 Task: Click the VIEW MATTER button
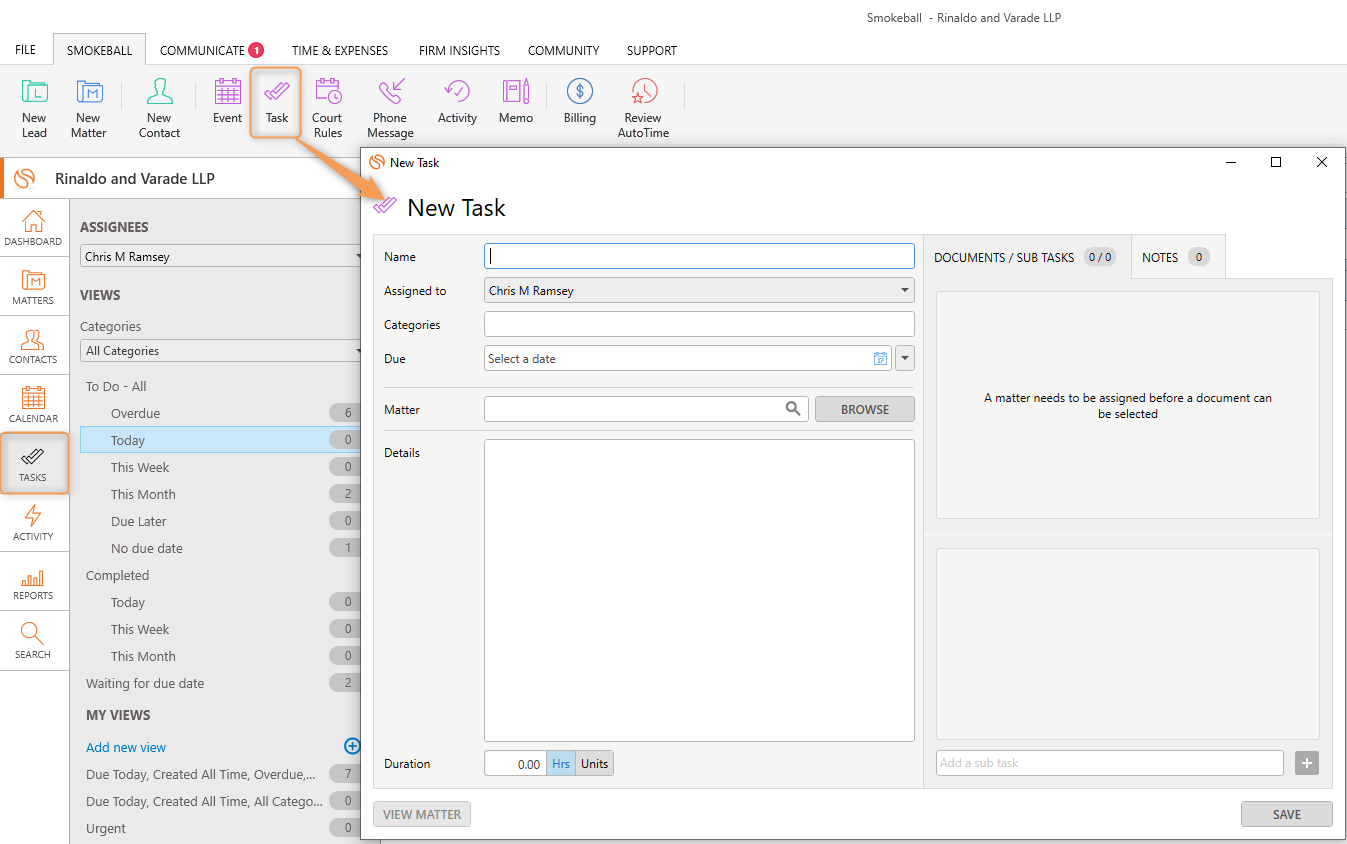[422, 814]
